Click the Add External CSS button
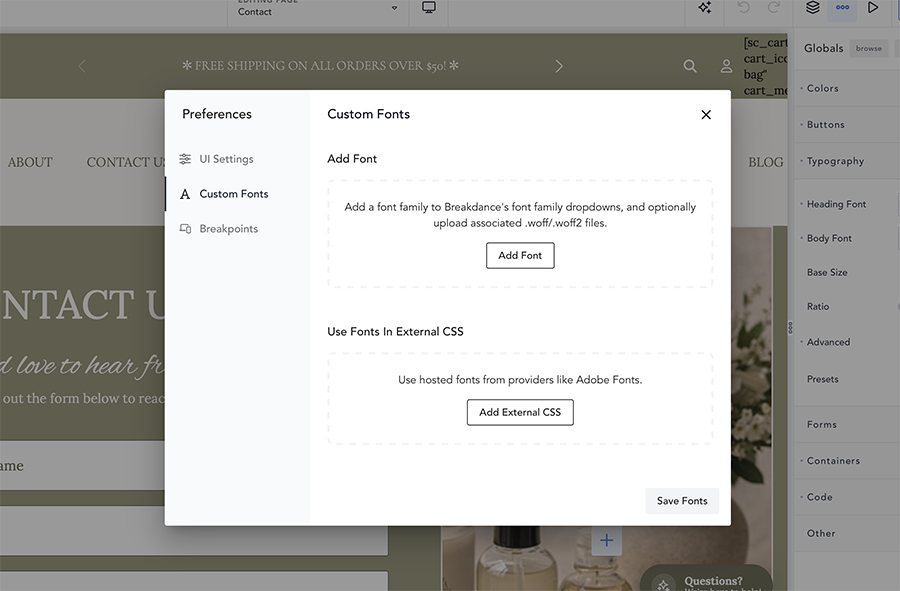The image size is (900, 591). 520,412
